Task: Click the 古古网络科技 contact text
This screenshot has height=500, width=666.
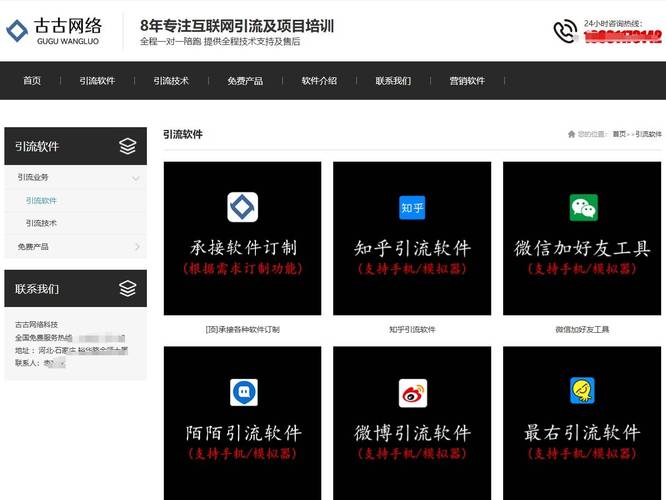Action: click(x=36, y=325)
